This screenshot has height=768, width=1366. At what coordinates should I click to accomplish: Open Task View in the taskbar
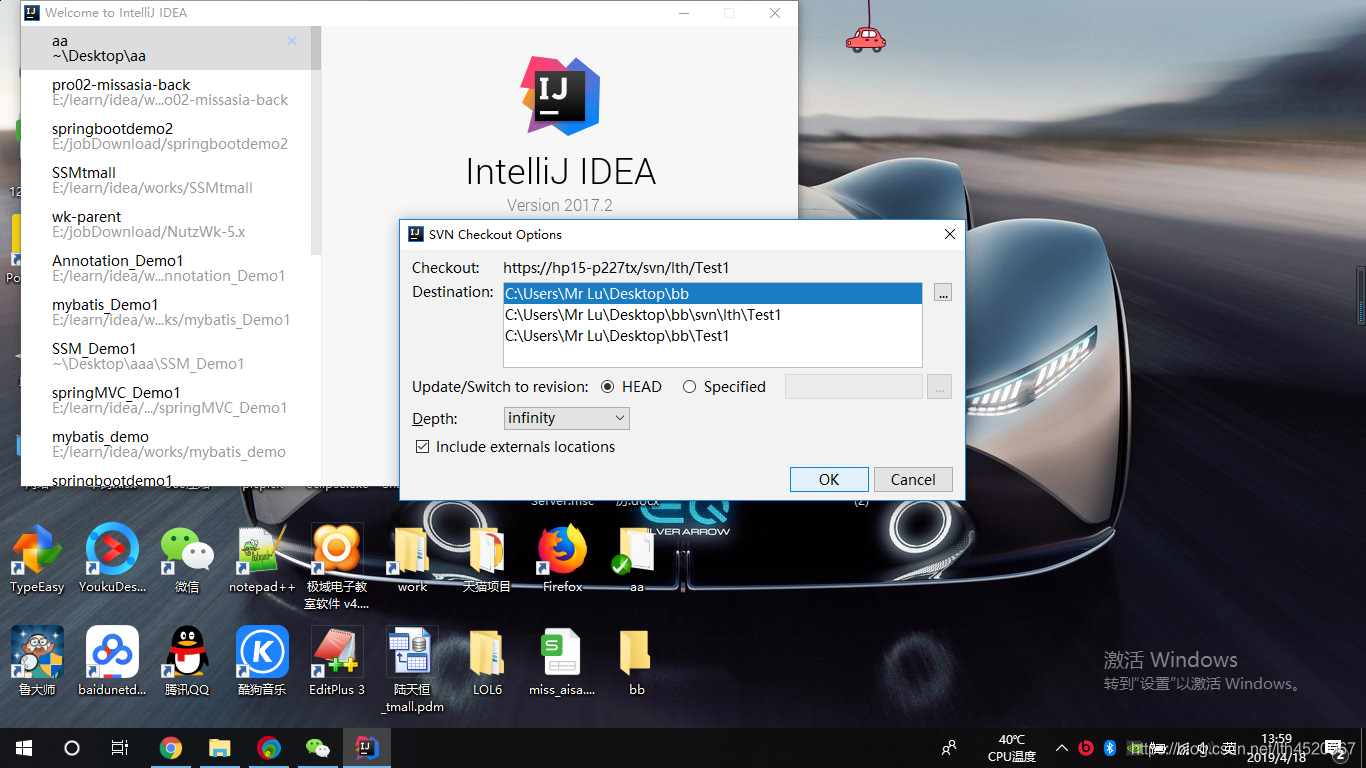(x=120, y=748)
